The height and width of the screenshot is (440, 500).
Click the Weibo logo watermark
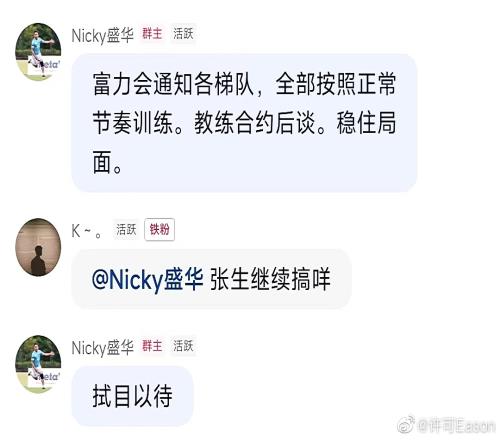(406, 425)
